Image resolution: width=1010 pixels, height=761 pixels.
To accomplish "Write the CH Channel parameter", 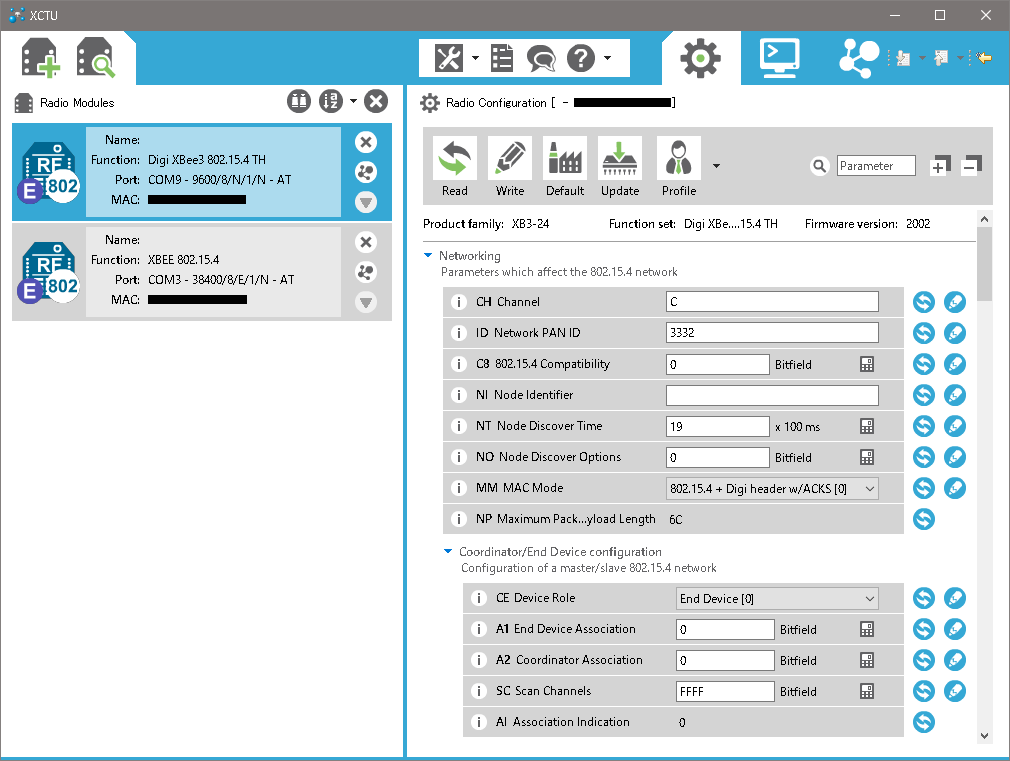I will [x=955, y=302].
